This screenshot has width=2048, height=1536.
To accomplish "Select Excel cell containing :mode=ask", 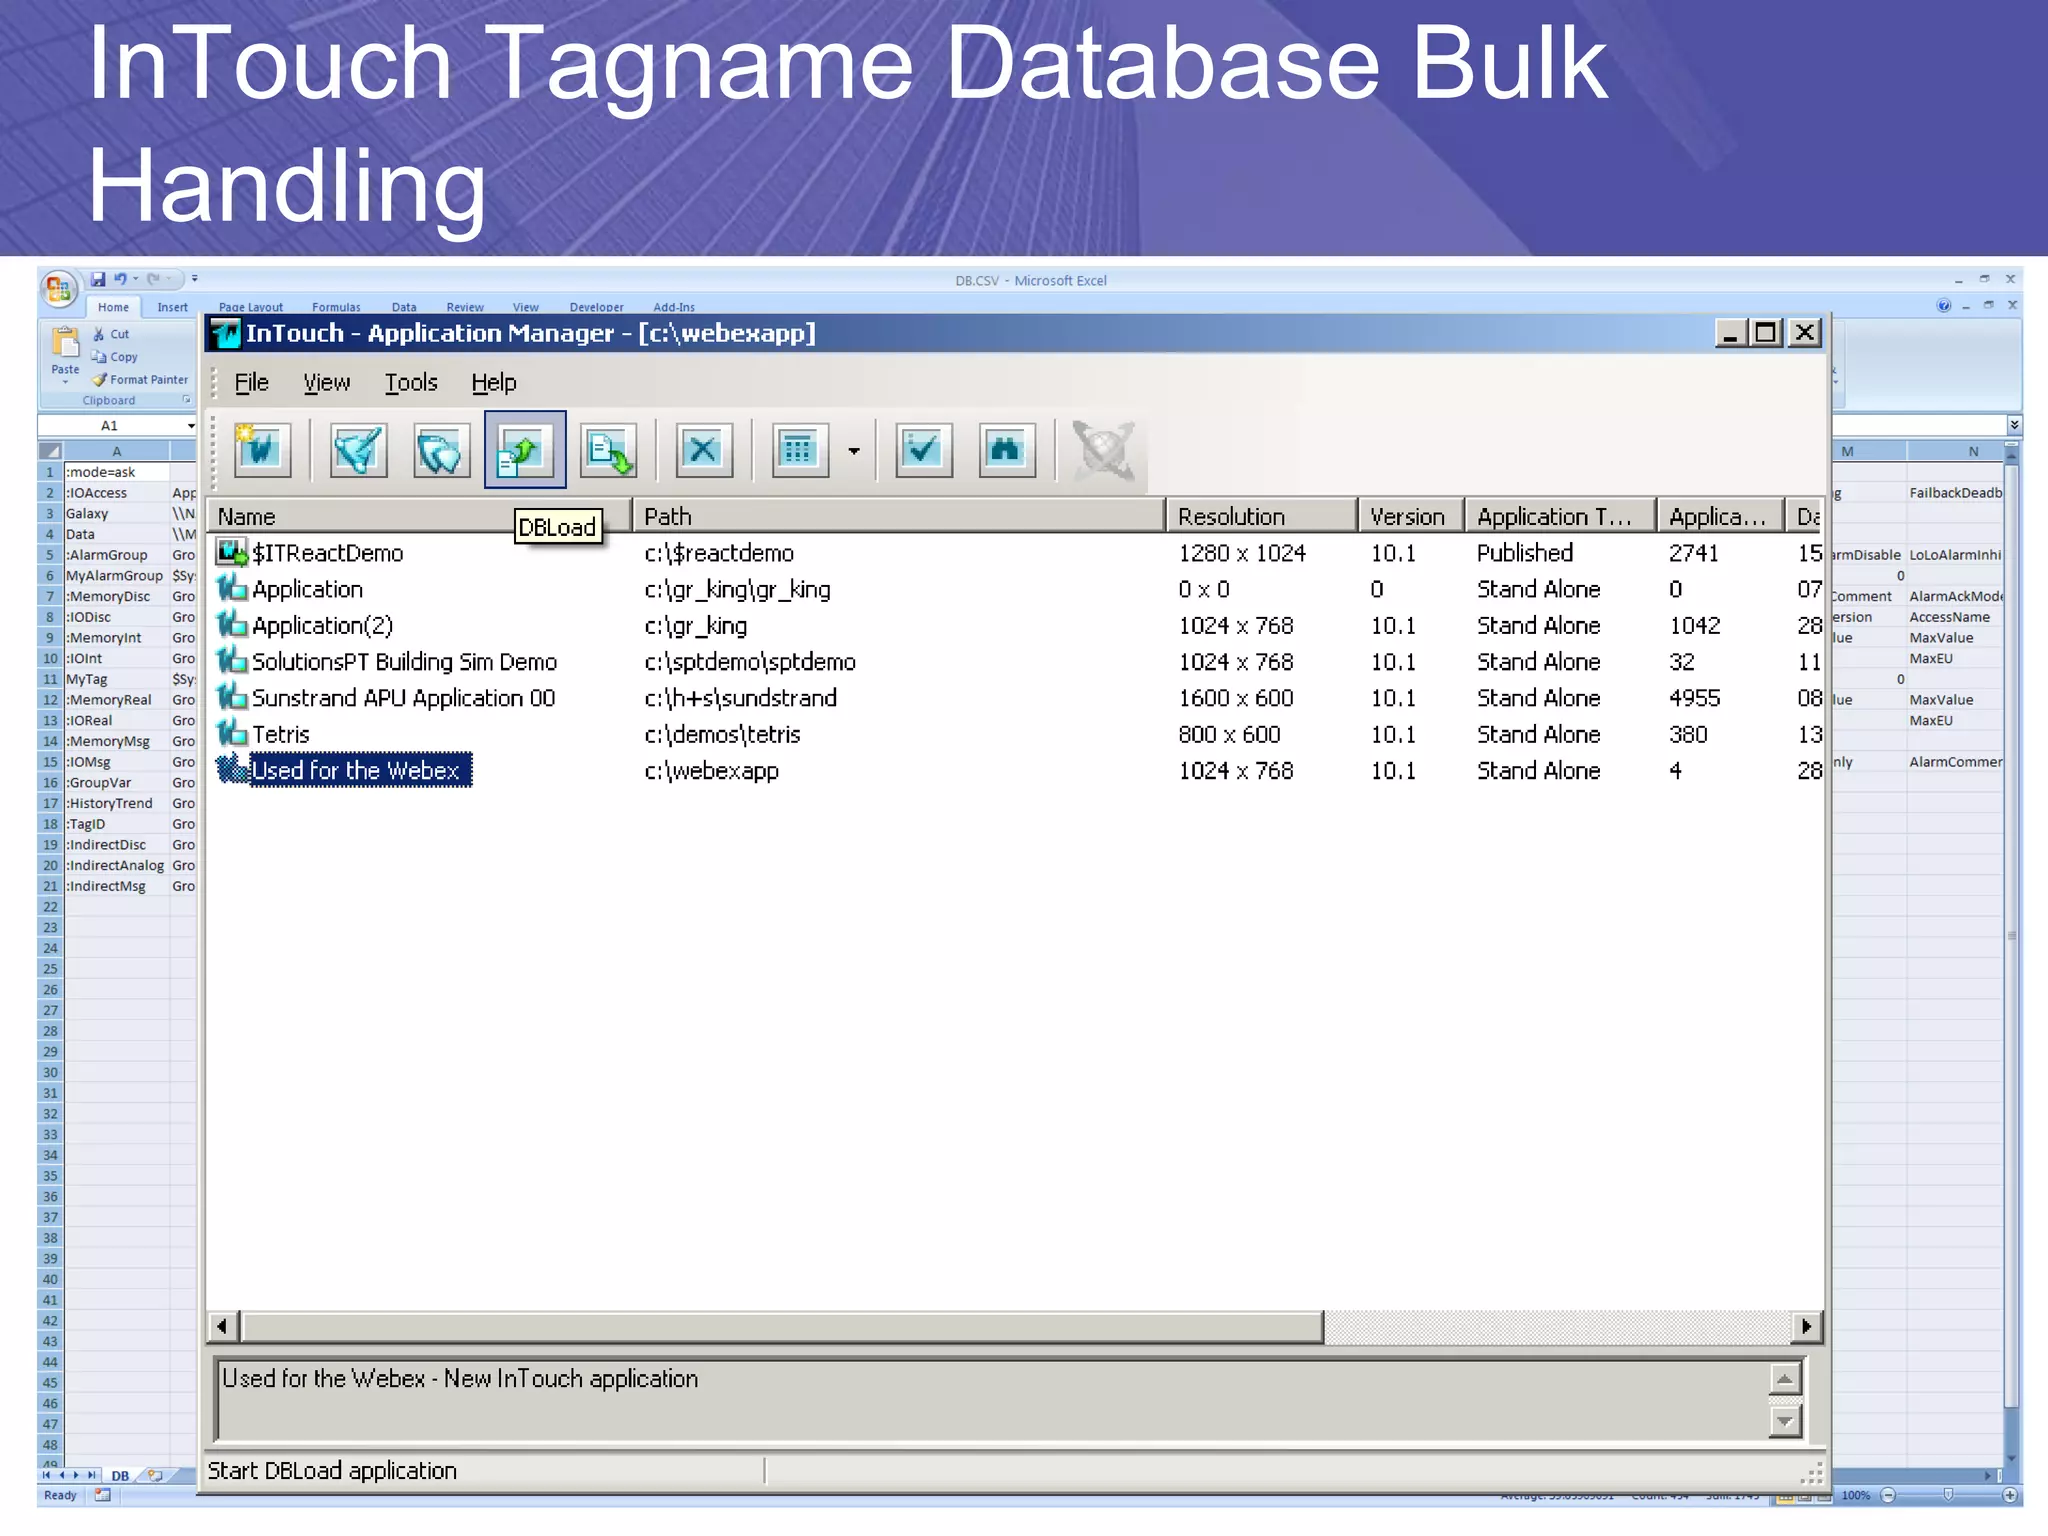I will (116, 472).
